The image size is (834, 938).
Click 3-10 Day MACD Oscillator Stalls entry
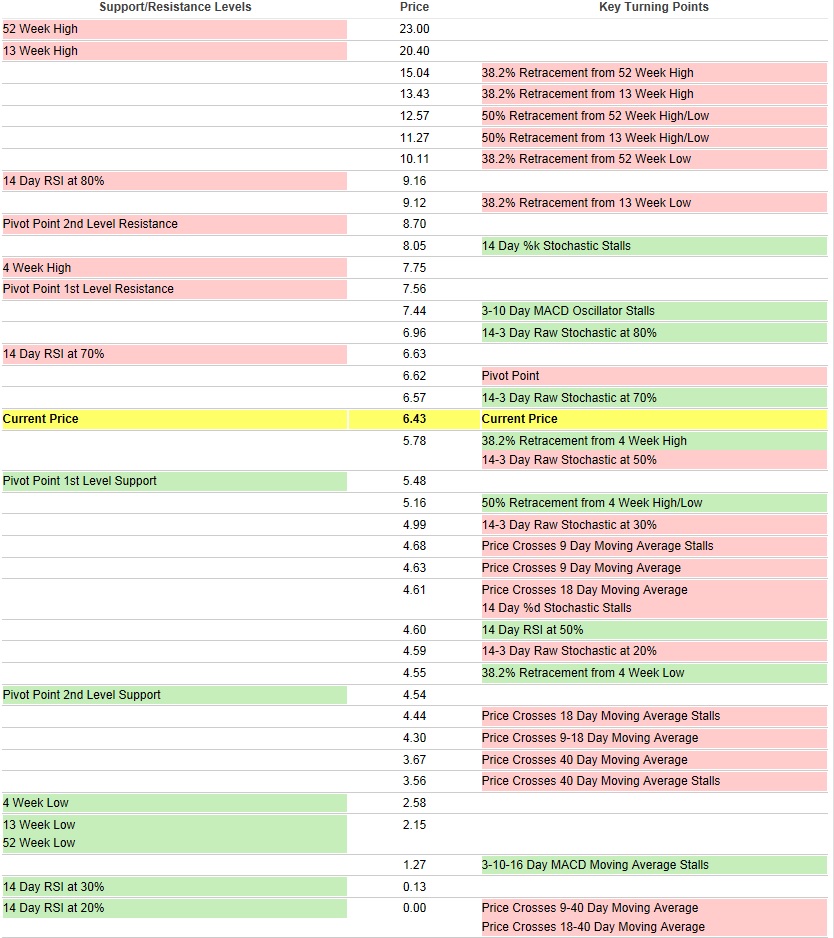pos(568,311)
